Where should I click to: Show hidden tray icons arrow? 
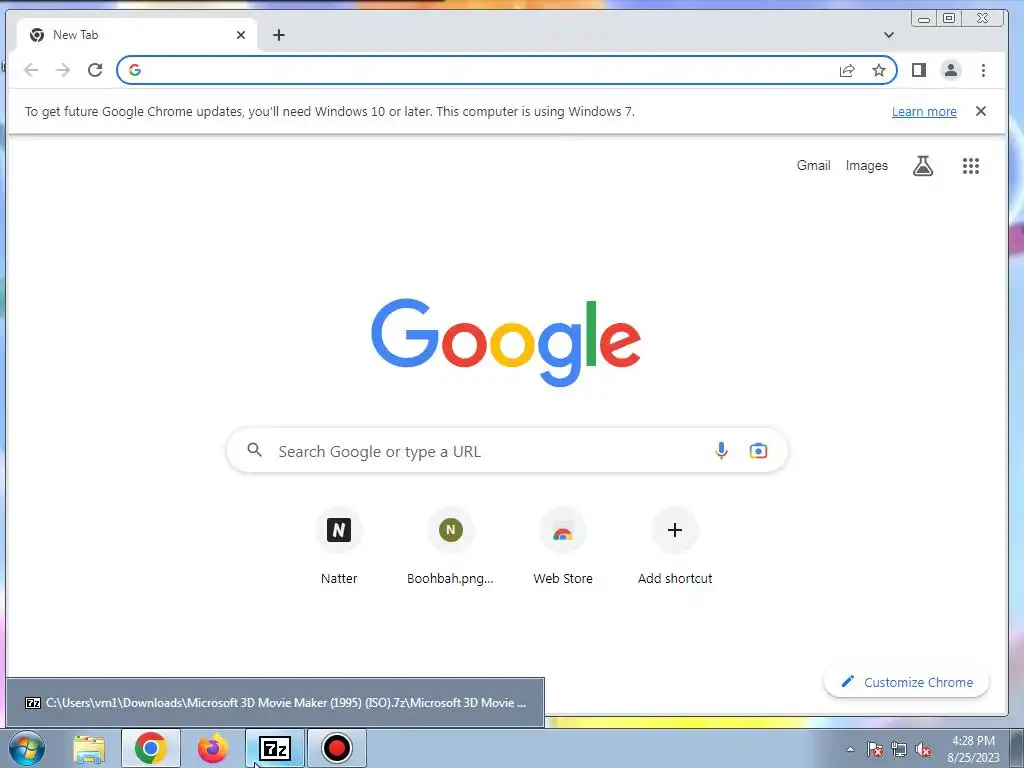tap(850, 749)
